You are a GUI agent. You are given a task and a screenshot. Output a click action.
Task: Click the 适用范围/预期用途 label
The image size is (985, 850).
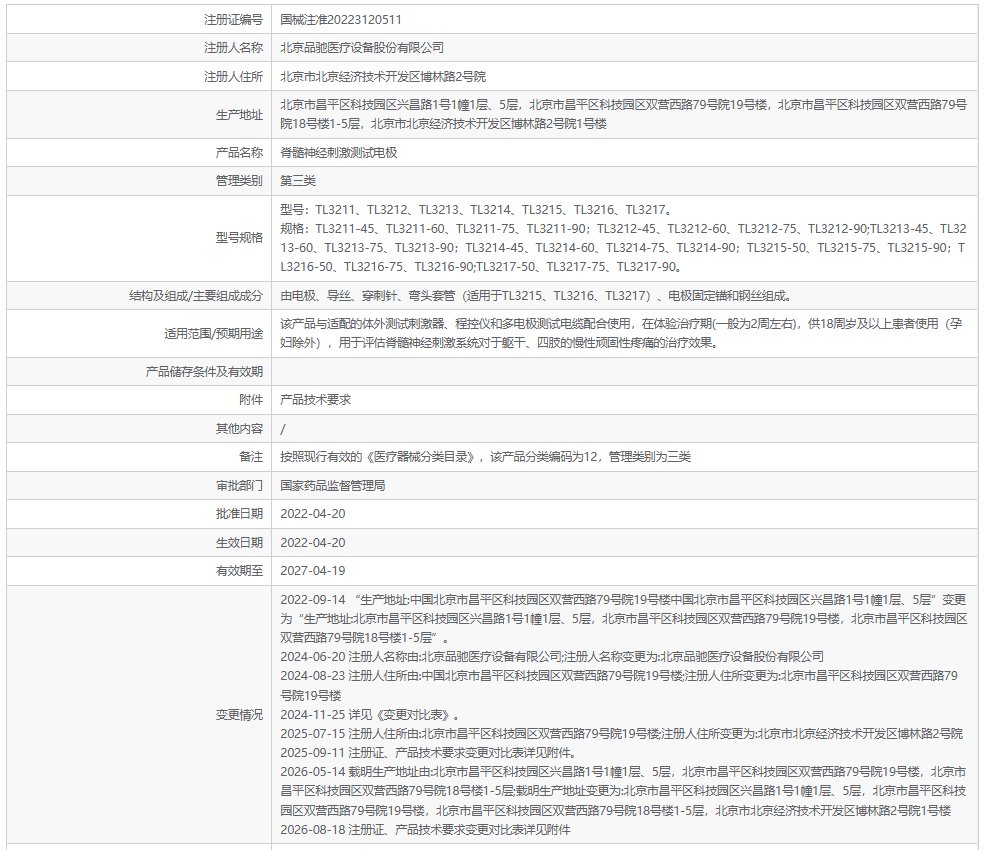214,333
